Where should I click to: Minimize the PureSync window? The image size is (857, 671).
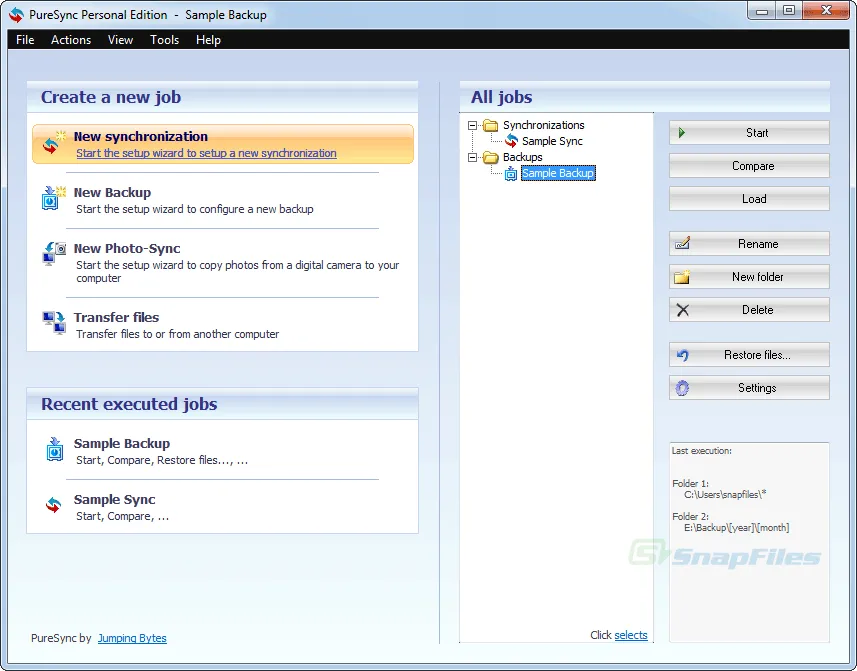pos(762,10)
